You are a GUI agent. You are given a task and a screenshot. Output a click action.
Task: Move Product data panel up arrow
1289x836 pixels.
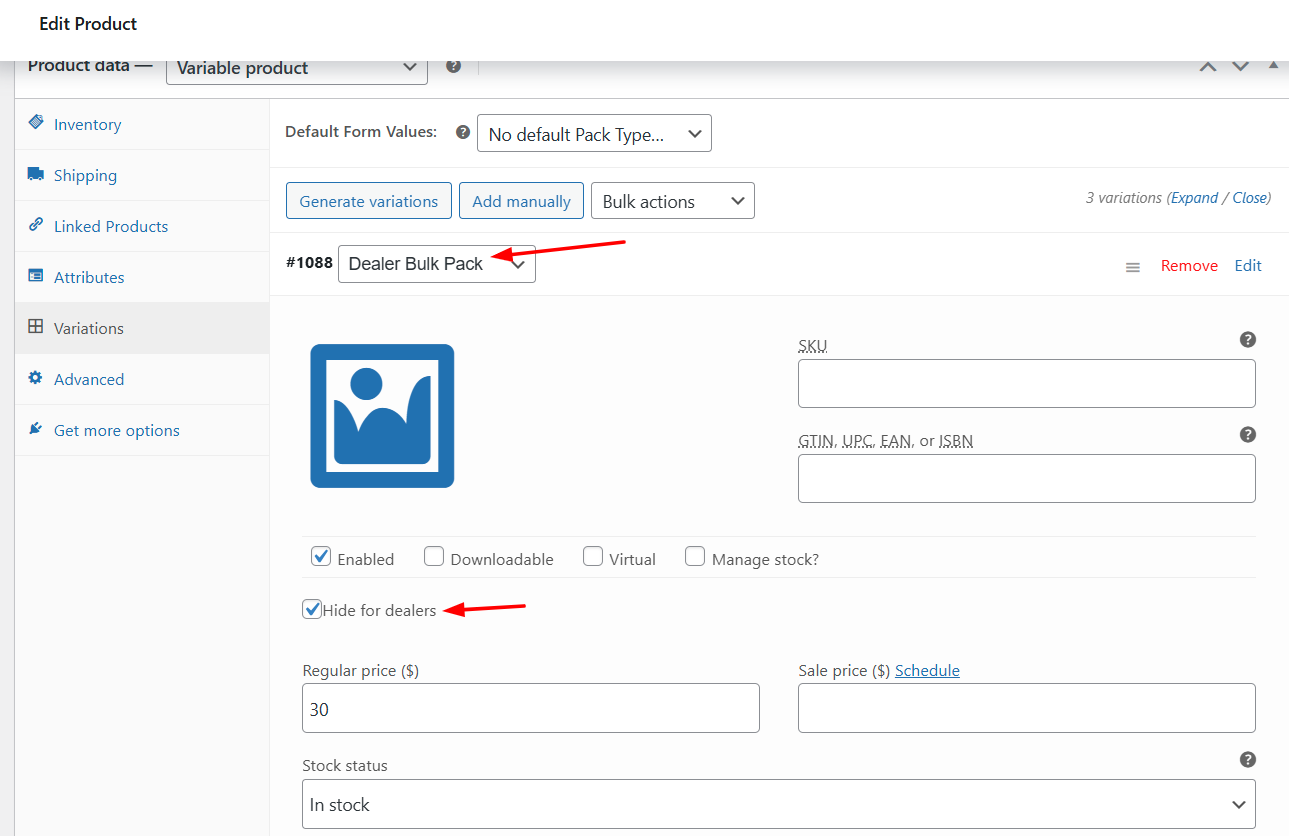coord(1208,66)
